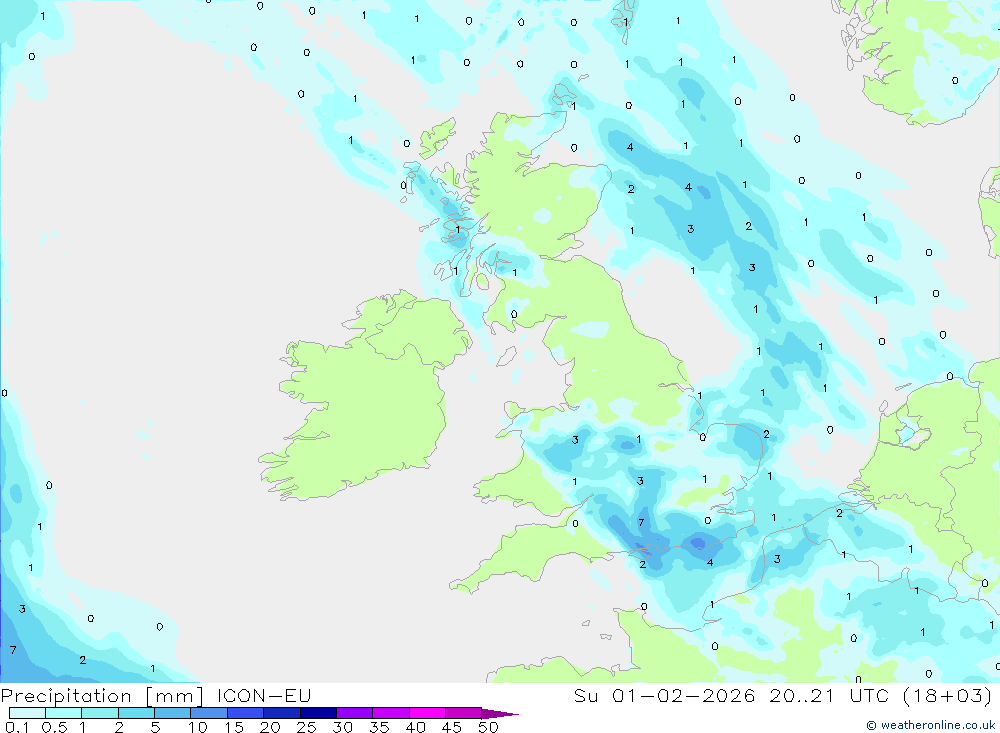
Task: Click the '0.1' legend scale label
Action: click(17, 727)
